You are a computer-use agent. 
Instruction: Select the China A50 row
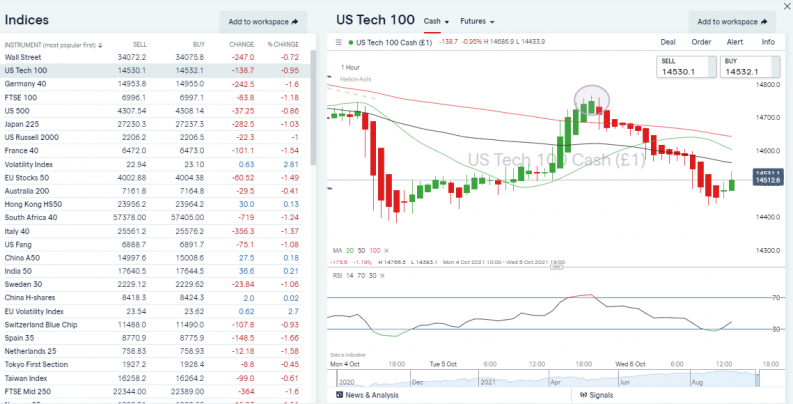153,258
